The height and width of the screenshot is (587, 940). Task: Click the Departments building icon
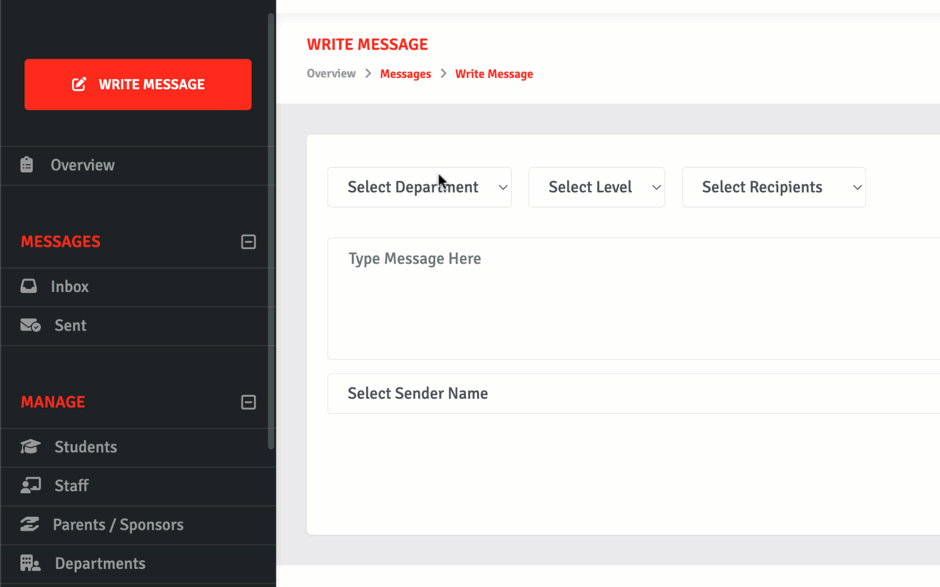point(30,563)
